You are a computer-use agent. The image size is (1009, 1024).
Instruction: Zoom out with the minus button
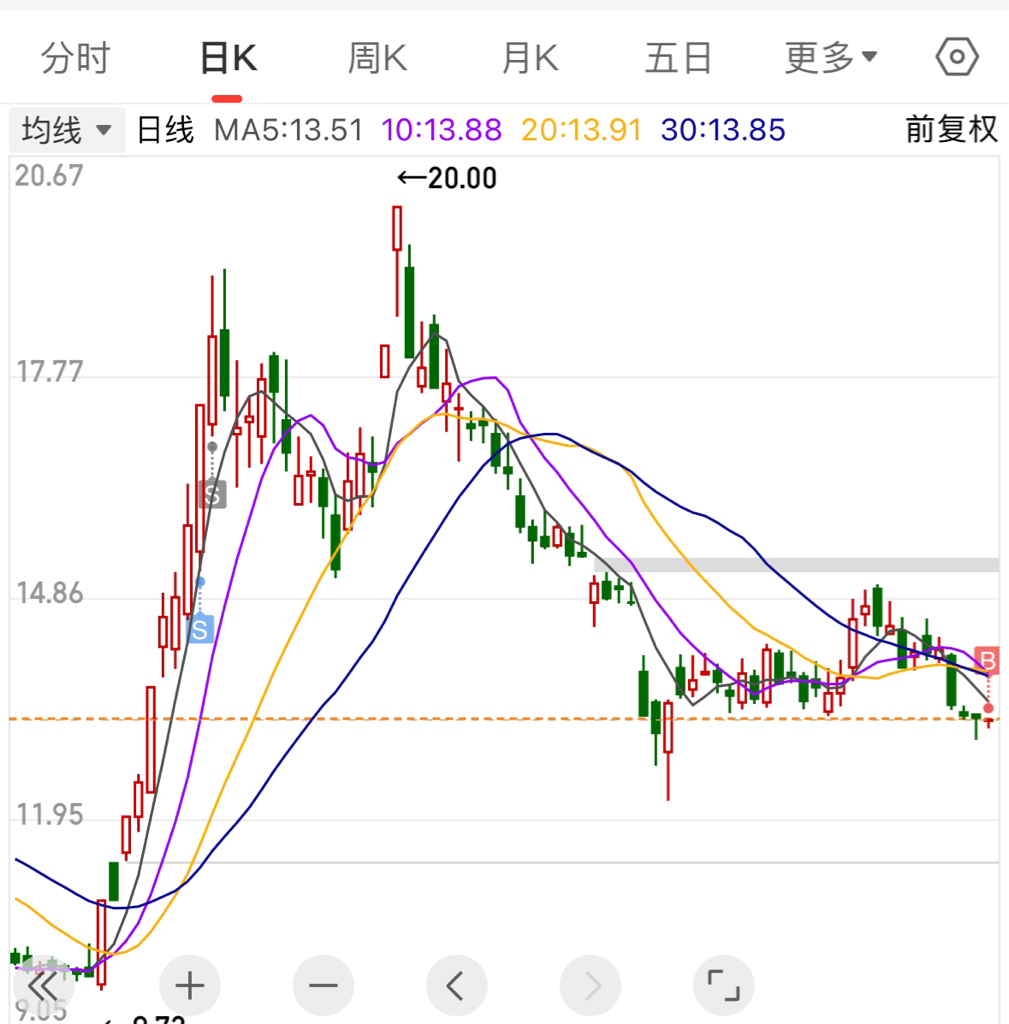point(323,985)
